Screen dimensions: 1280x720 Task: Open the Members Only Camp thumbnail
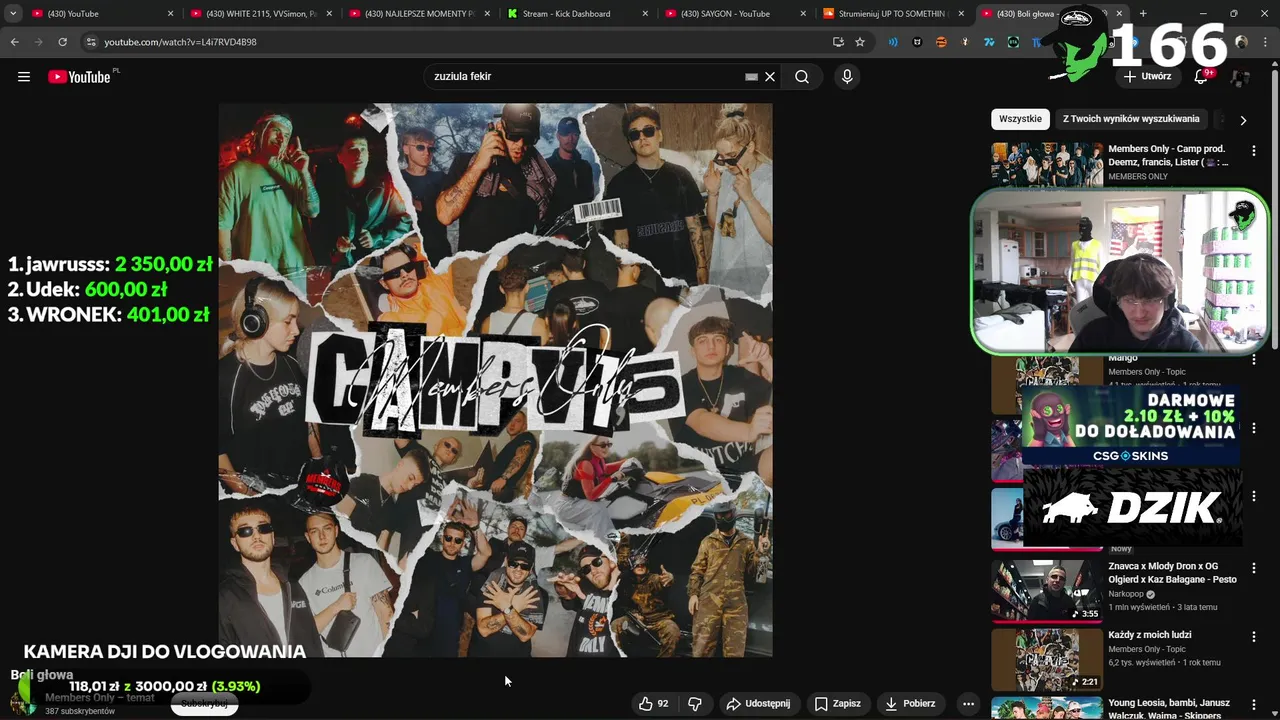tap(1047, 166)
